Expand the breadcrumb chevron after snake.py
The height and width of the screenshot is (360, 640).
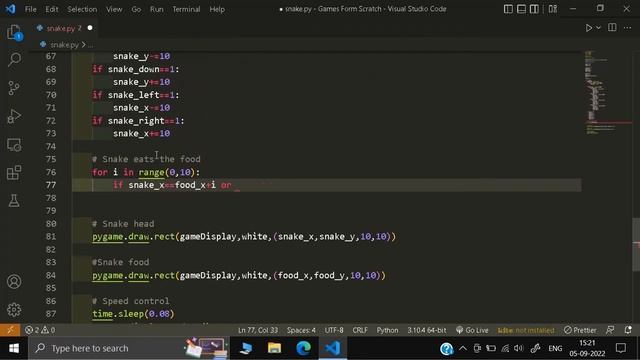[x=84, y=44]
